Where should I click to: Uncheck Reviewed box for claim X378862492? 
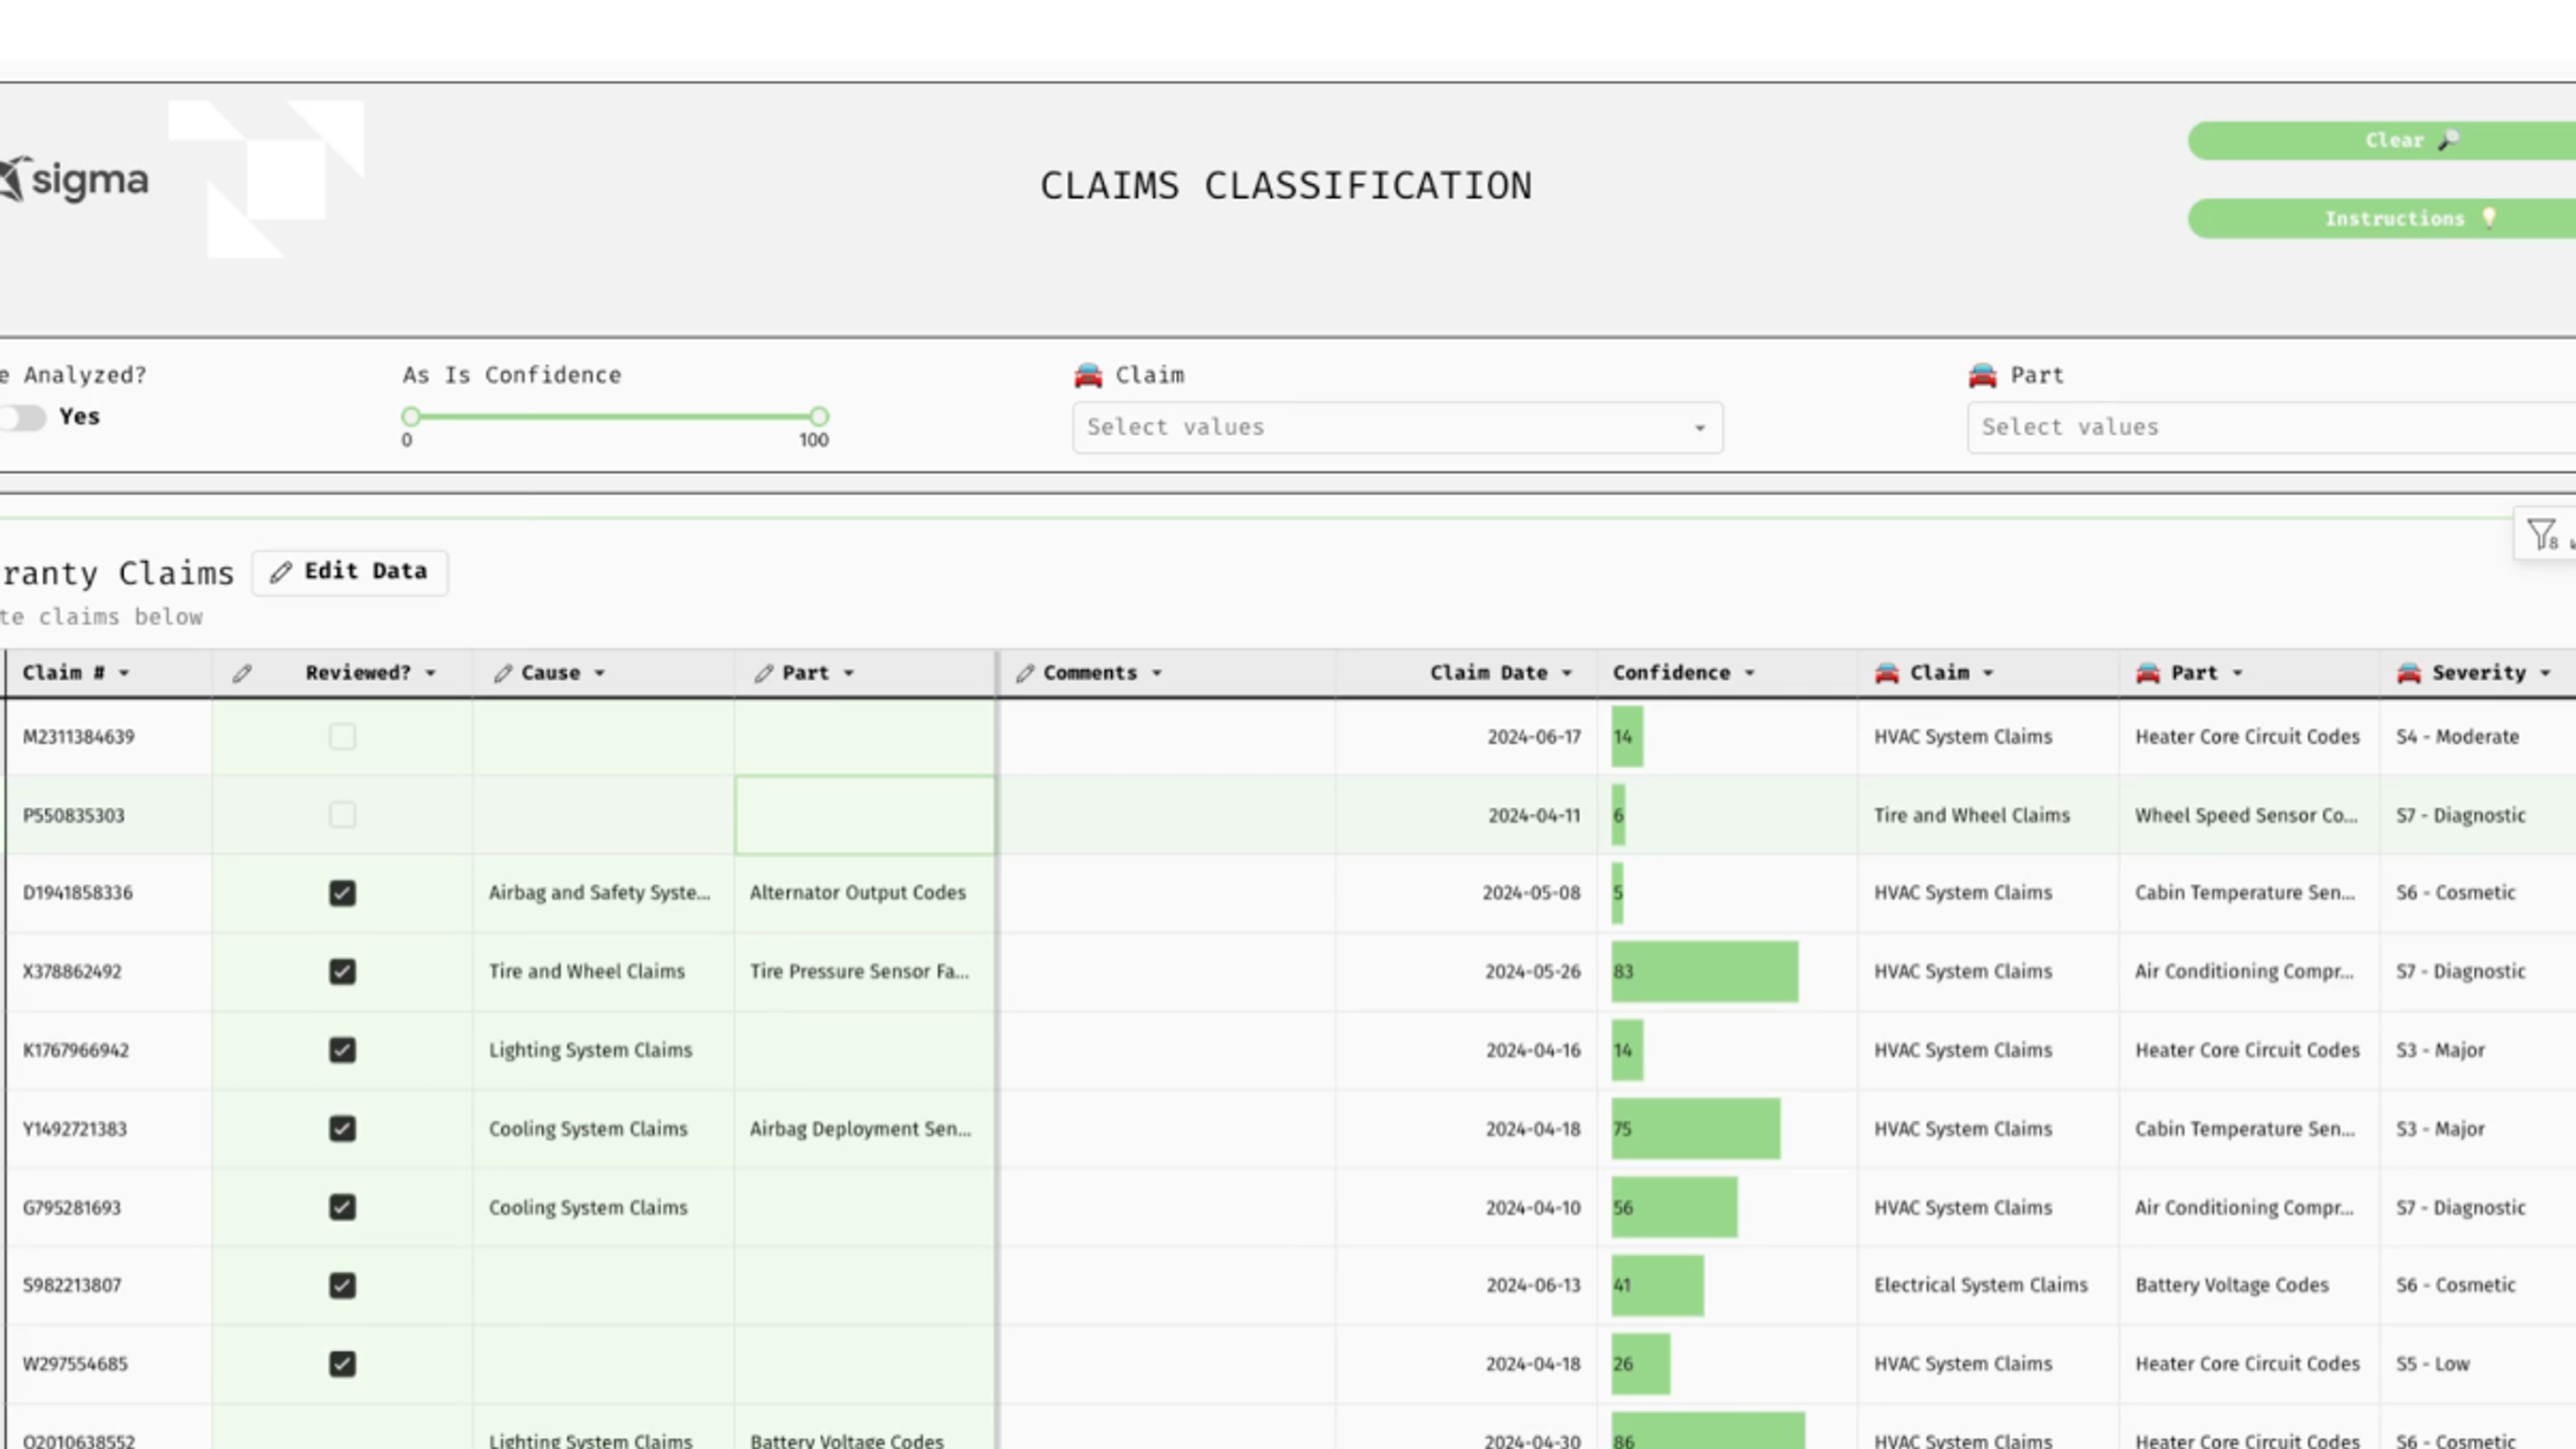coord(342,972)
